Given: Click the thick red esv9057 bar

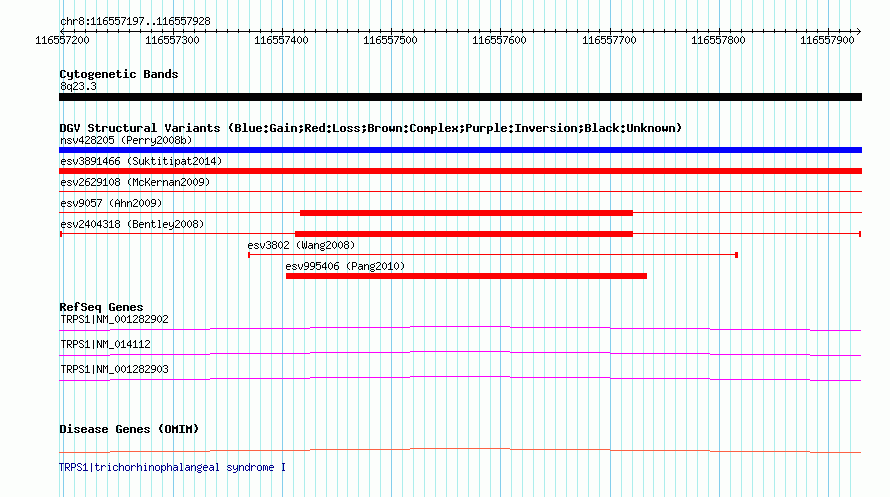Looking at the screenshot, I should pyautogui.click(x=466, y=213).
